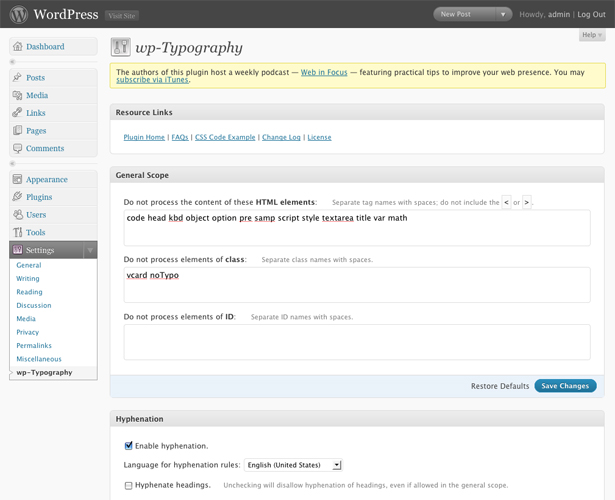Click the subscribe via iTunes link
The height and width of the screenshot is (500, 615).
152,80
